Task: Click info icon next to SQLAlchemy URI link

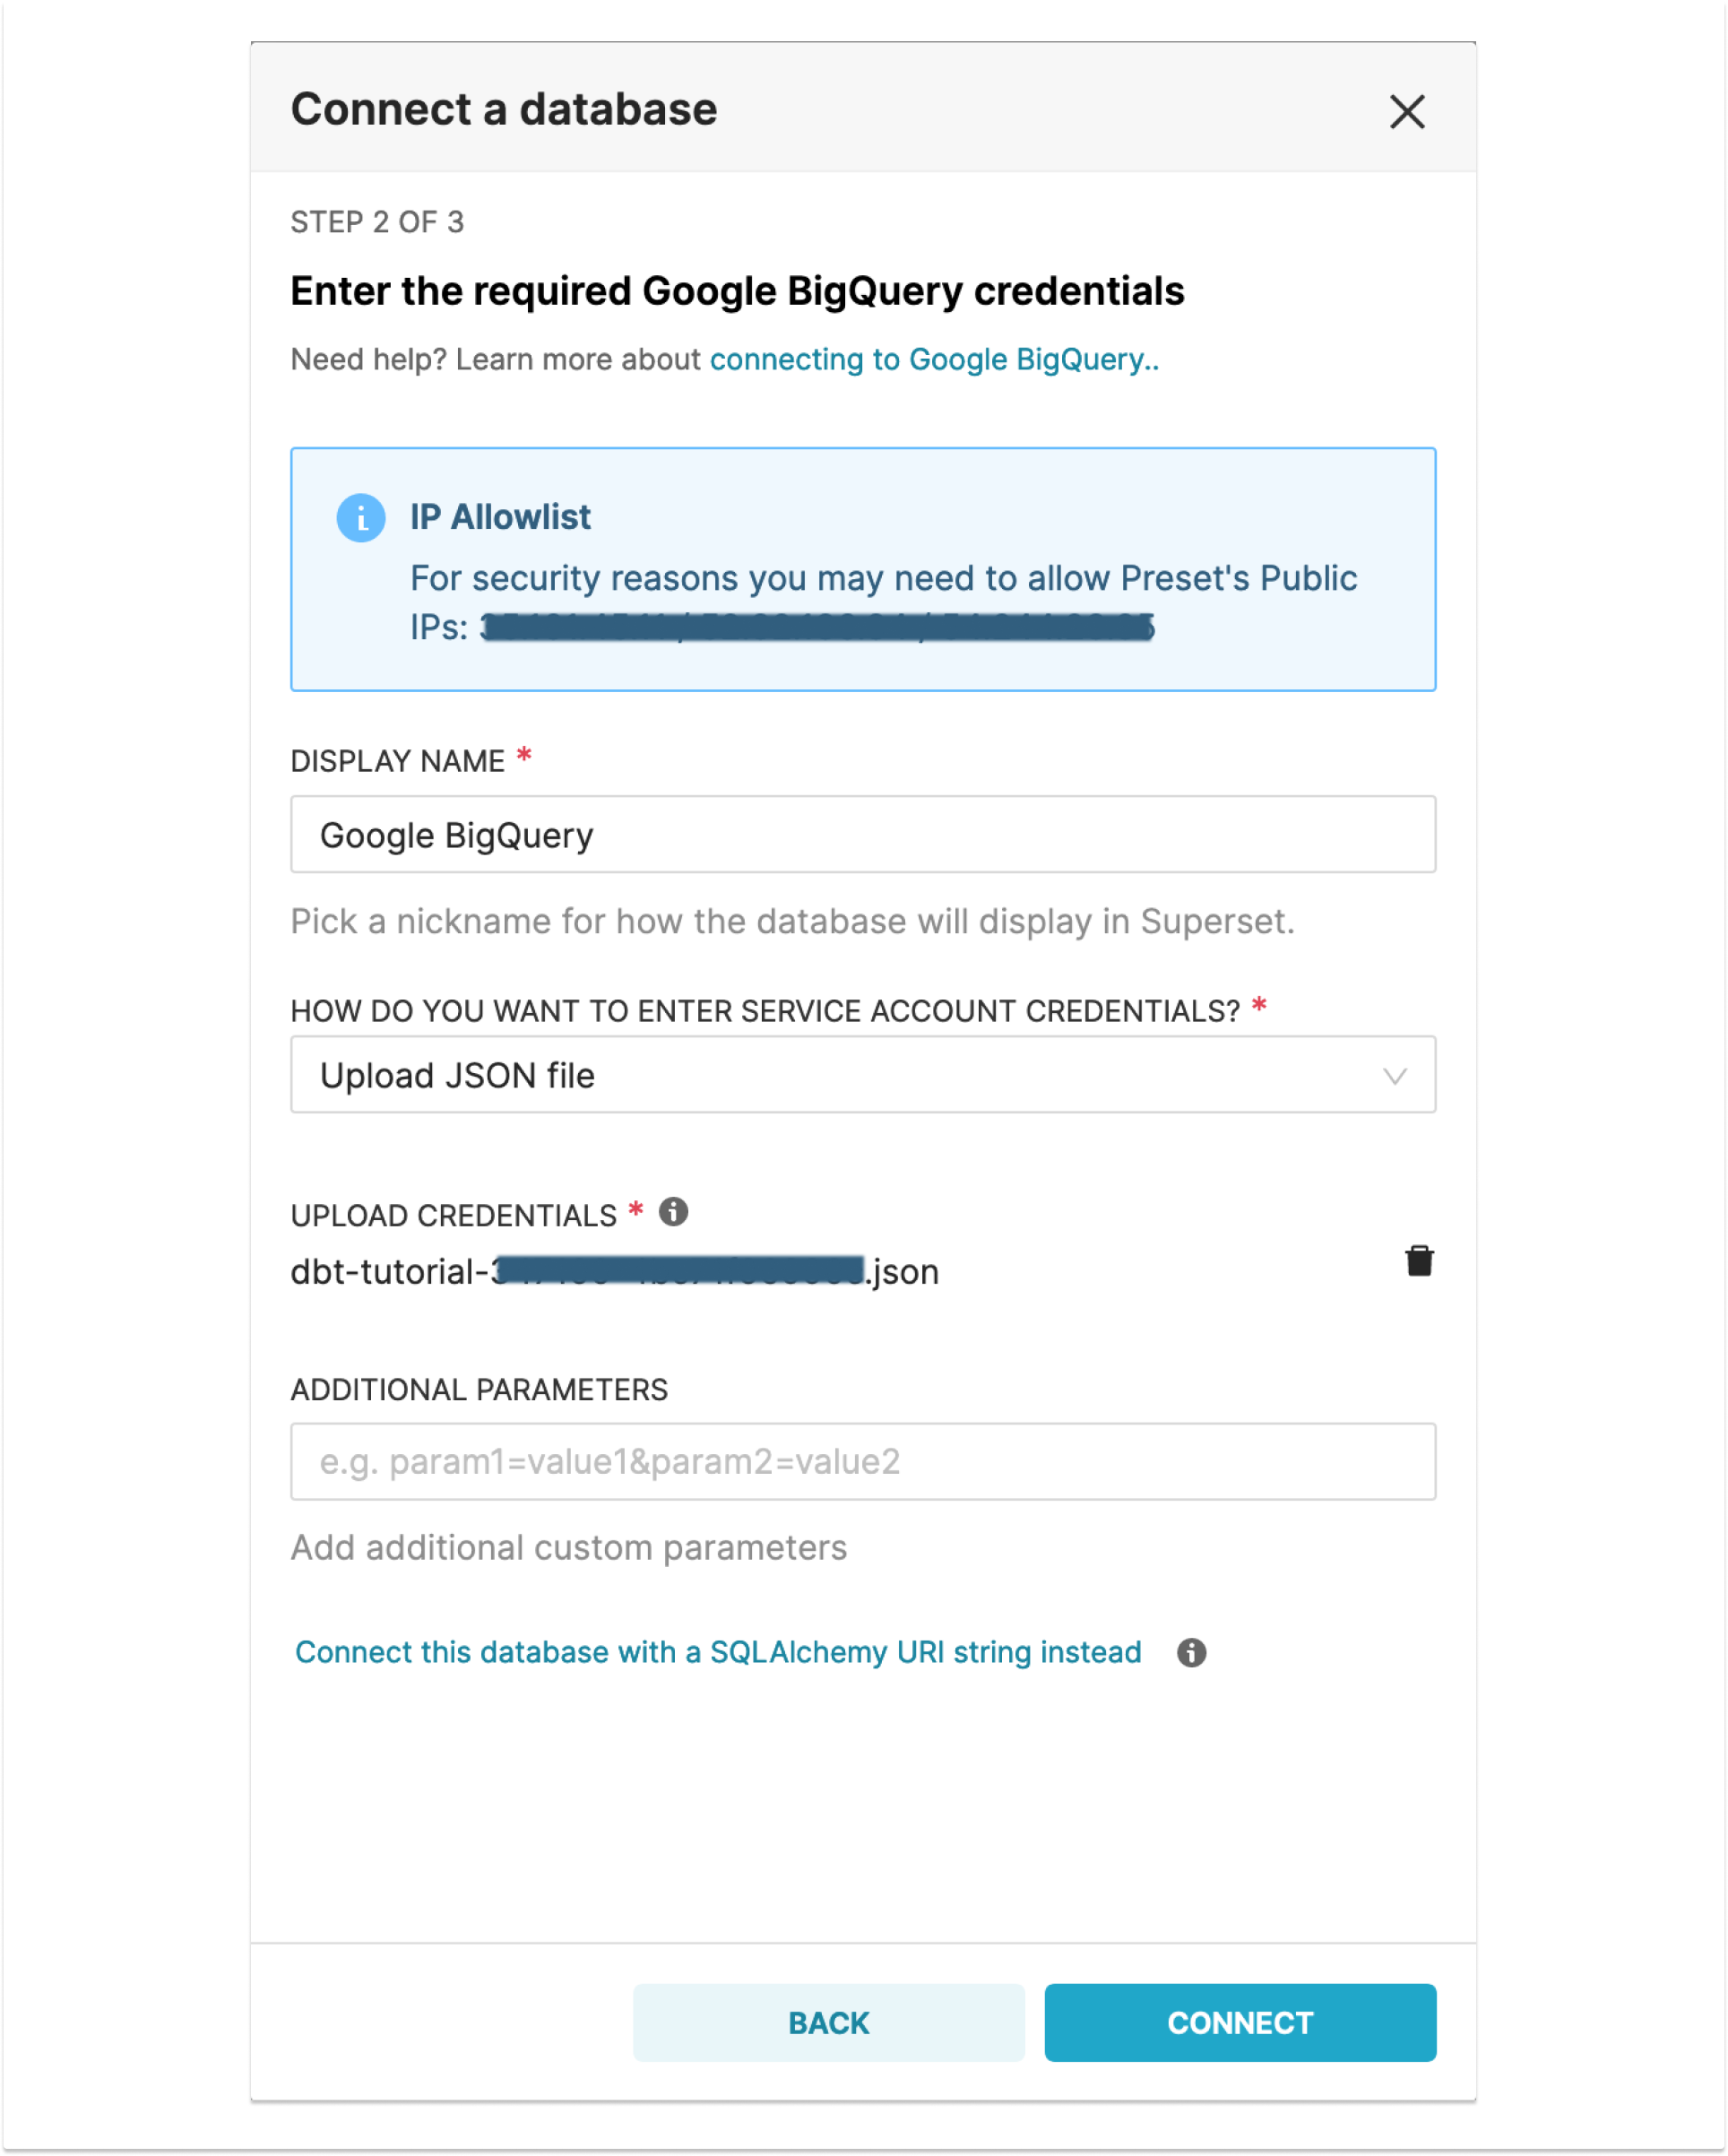Action: coord(1191,1652)
